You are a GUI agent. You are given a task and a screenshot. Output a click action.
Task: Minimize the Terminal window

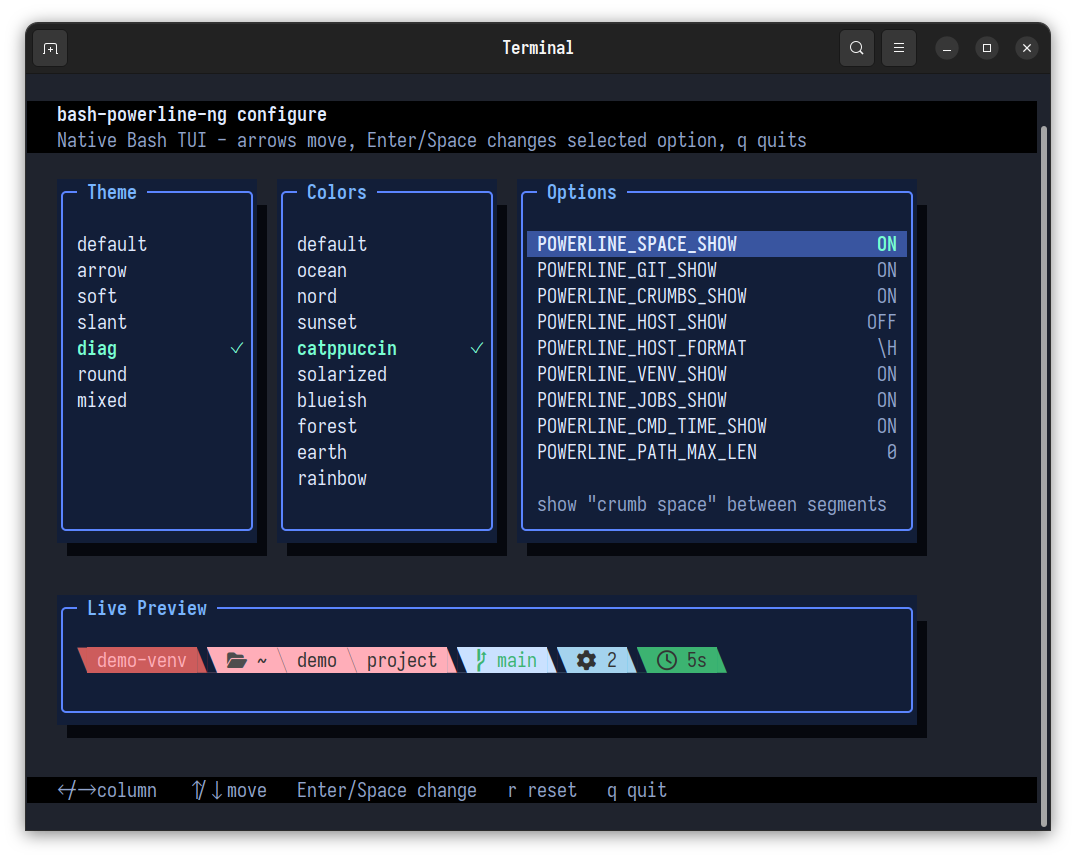pyautogui.click(x=946, y=48)
